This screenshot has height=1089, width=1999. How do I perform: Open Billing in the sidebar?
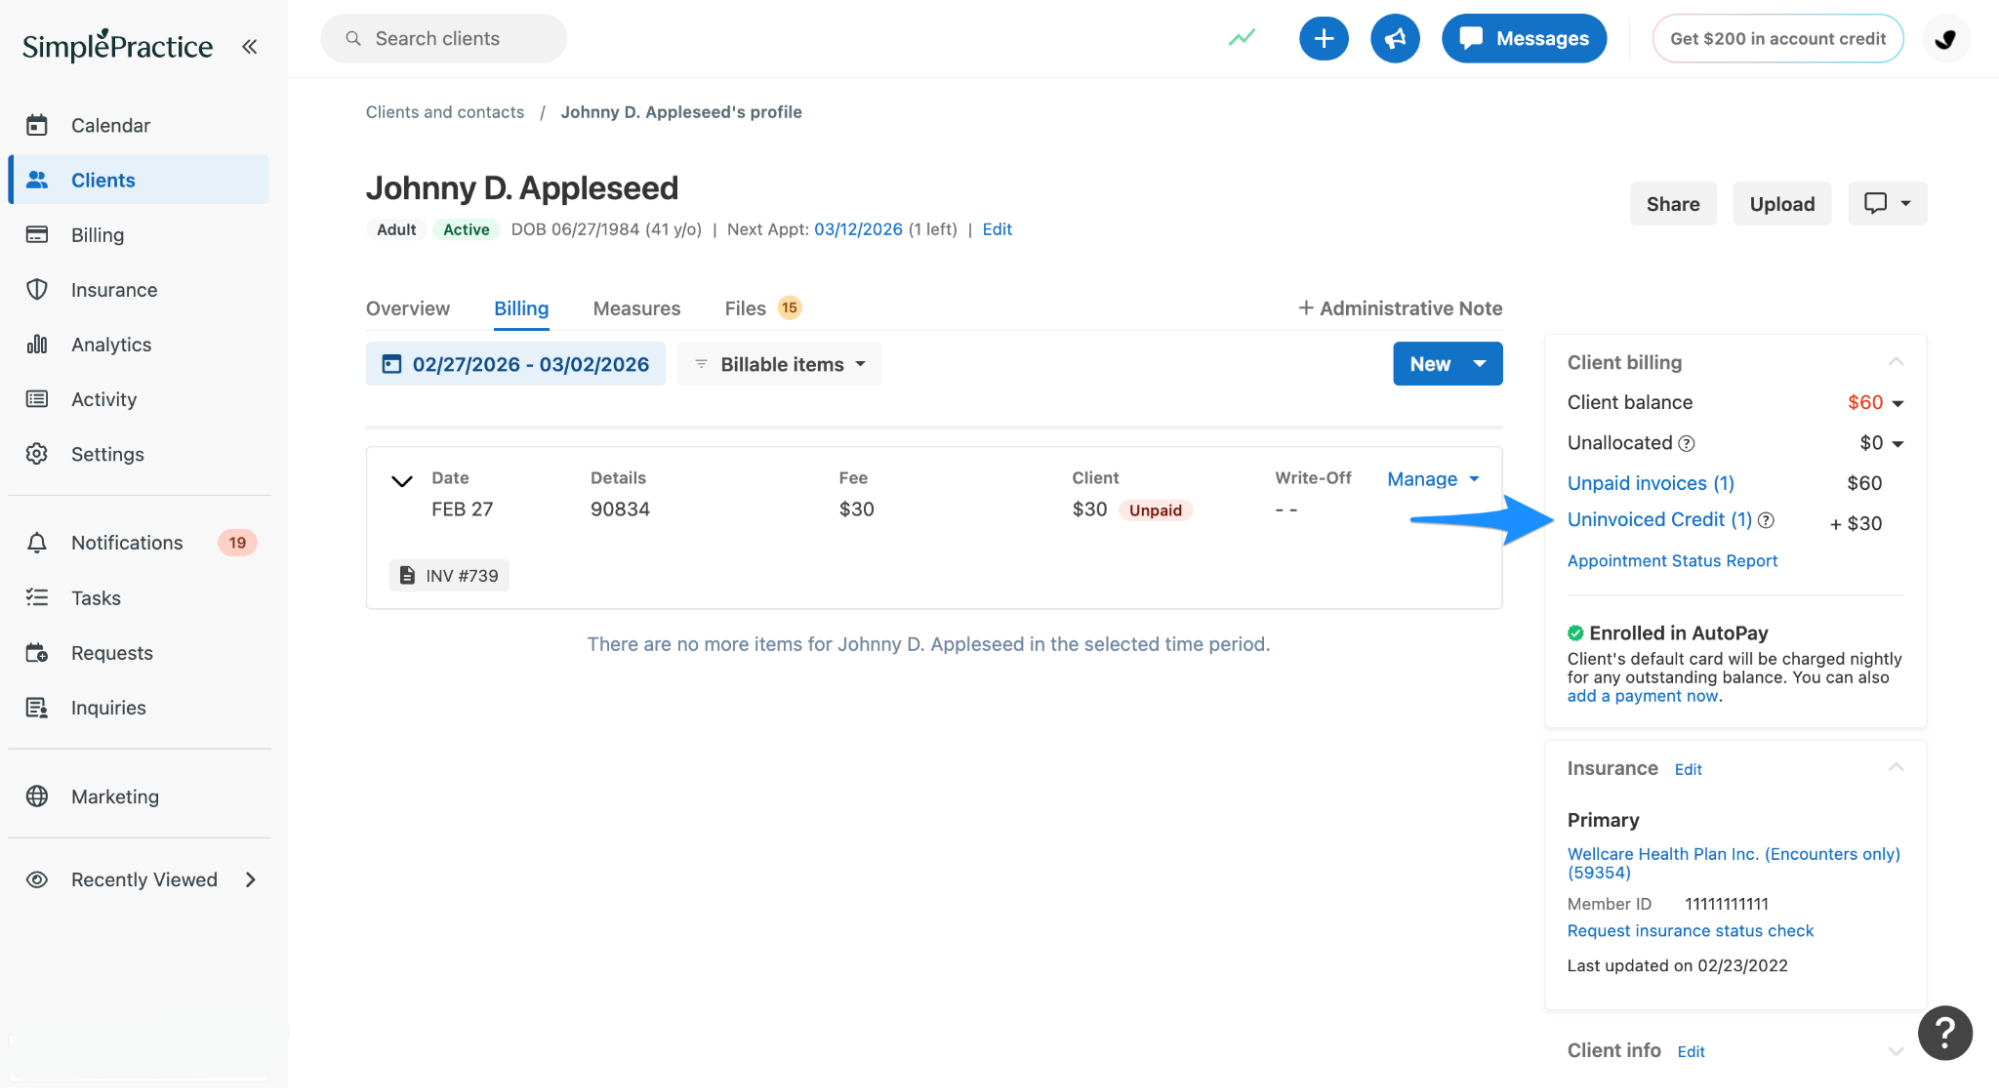point(97,235)
